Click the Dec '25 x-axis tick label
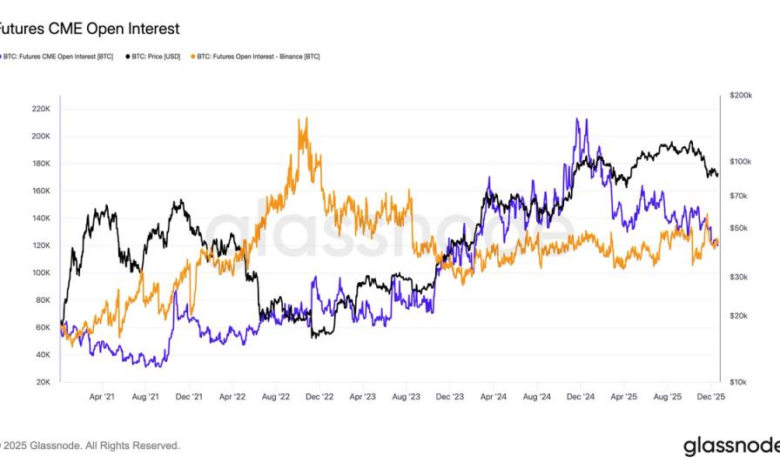780x470 pixels. (x=711, y=396)
